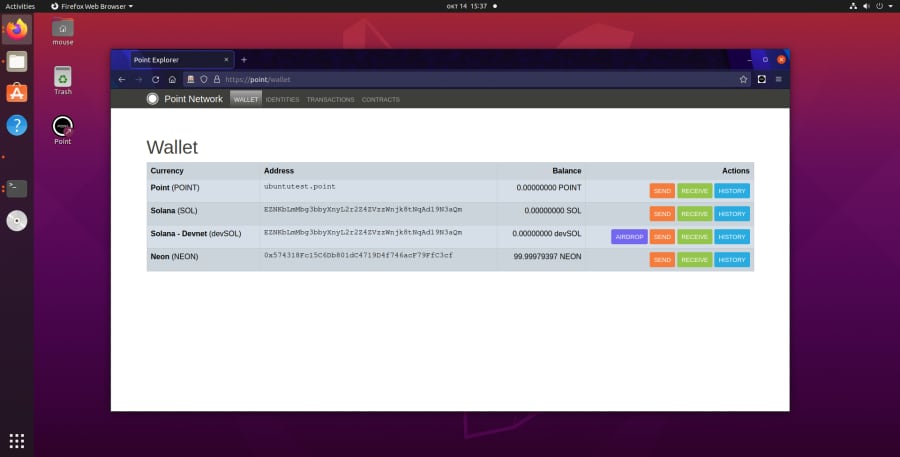Click the 0.00000000 POINT balance
The width and height of the screenshot is (900, 457).
(x=549, y=188)
